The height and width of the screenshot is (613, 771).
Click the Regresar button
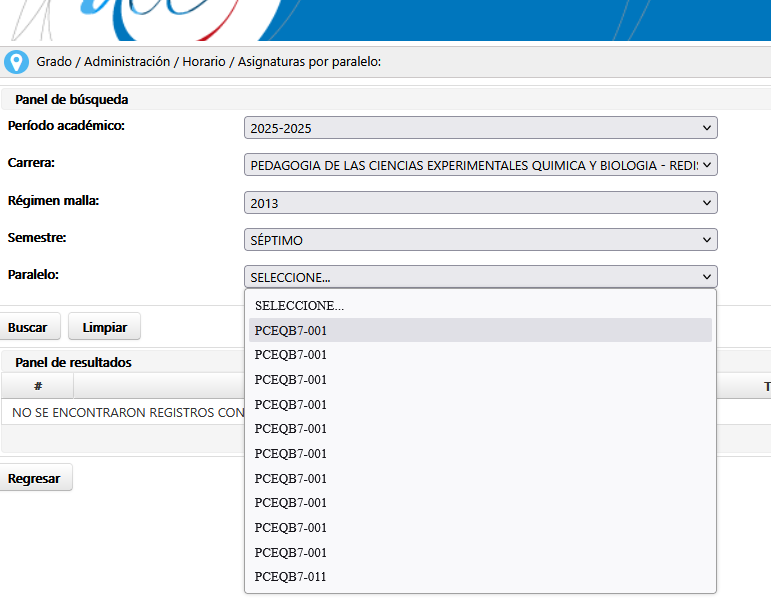pyautogui.click(x=34, y=478)
